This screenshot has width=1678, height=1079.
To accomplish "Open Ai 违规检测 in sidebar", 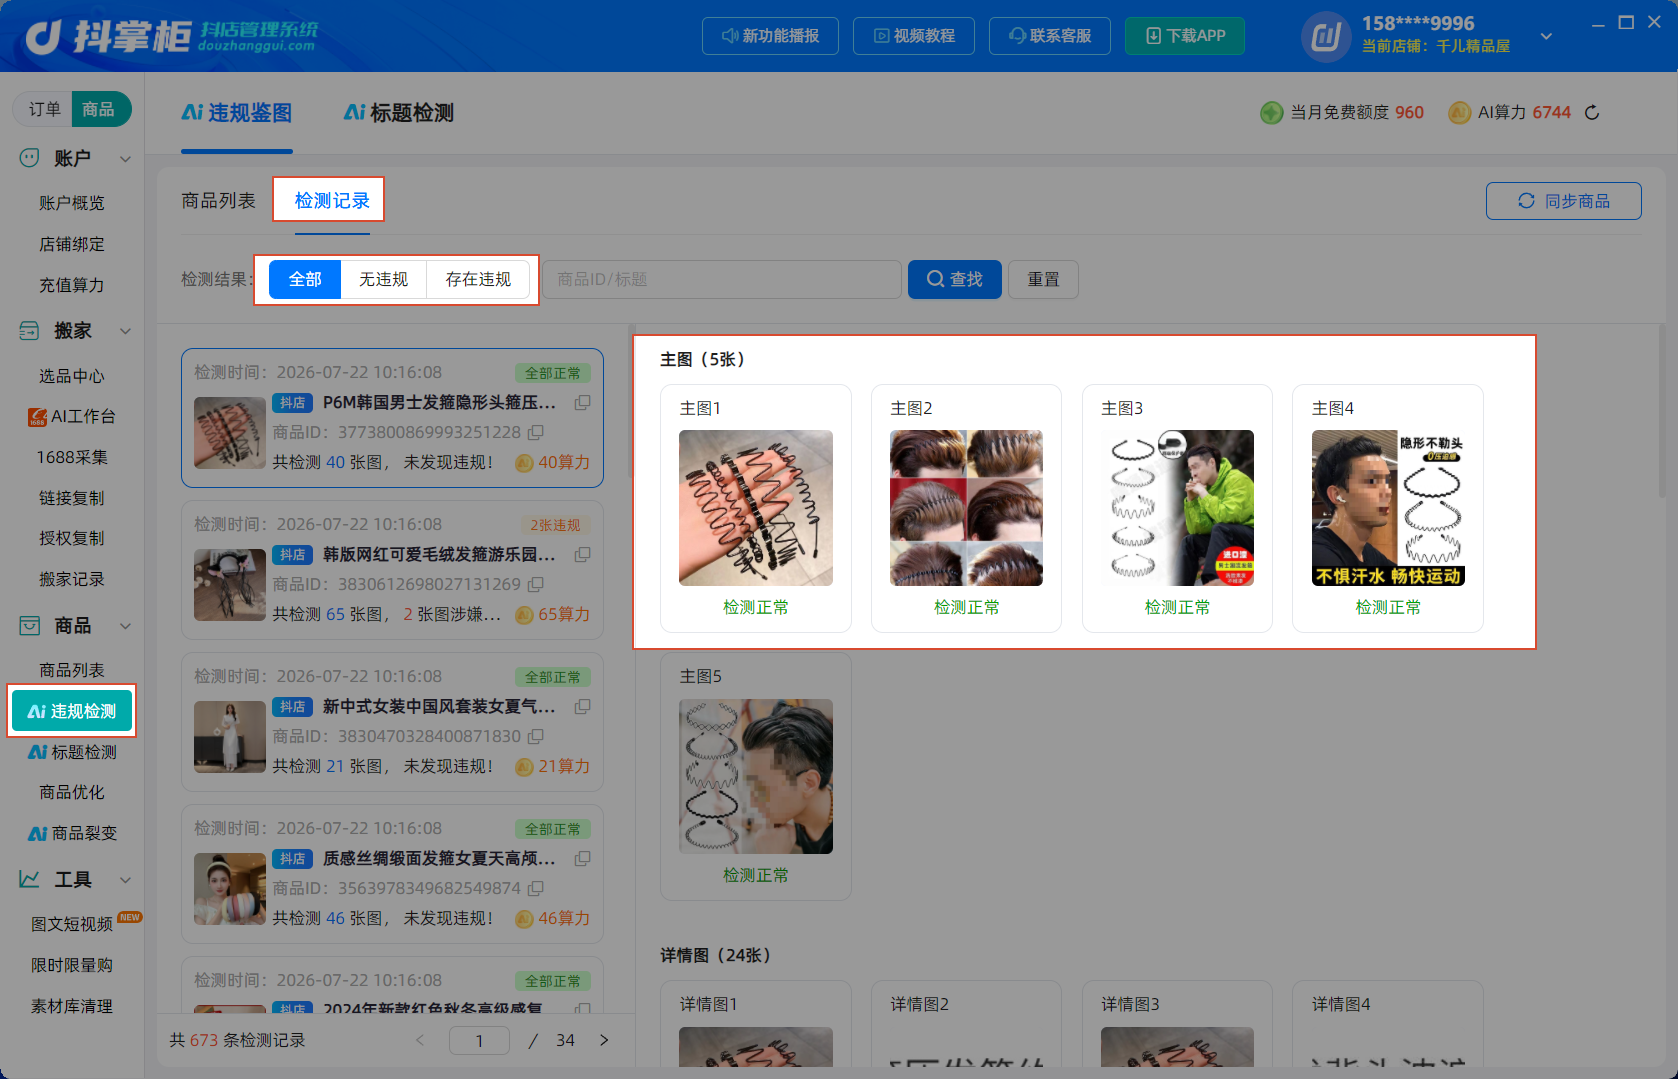I will coord(72,711).
